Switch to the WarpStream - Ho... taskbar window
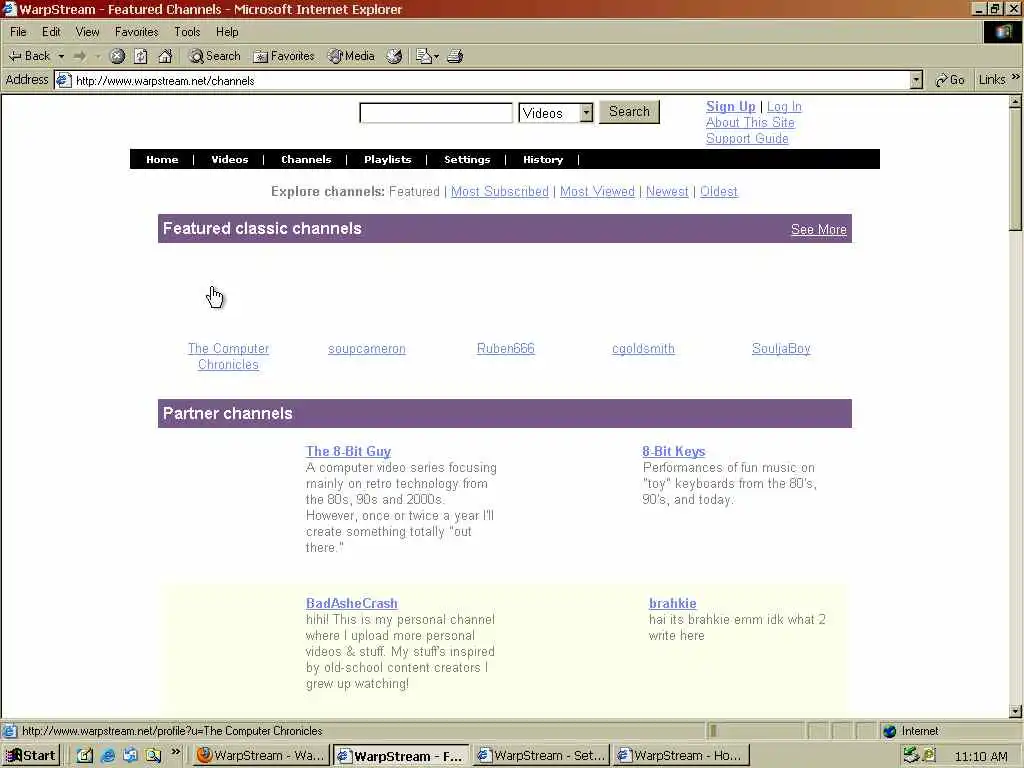Image resolution: width=1024 pixels, height=768 pixels. tap(681, 756)
